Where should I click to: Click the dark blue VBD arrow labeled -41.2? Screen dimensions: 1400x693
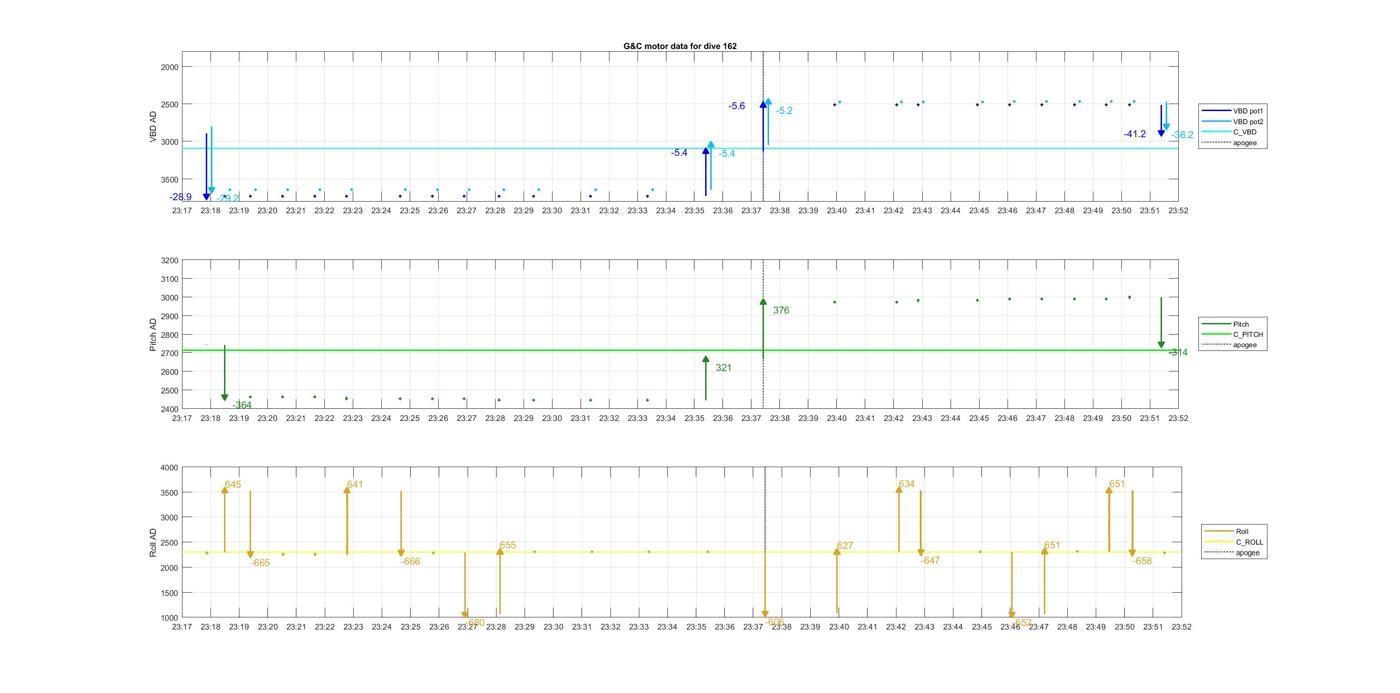click(x=1161, y=120)
